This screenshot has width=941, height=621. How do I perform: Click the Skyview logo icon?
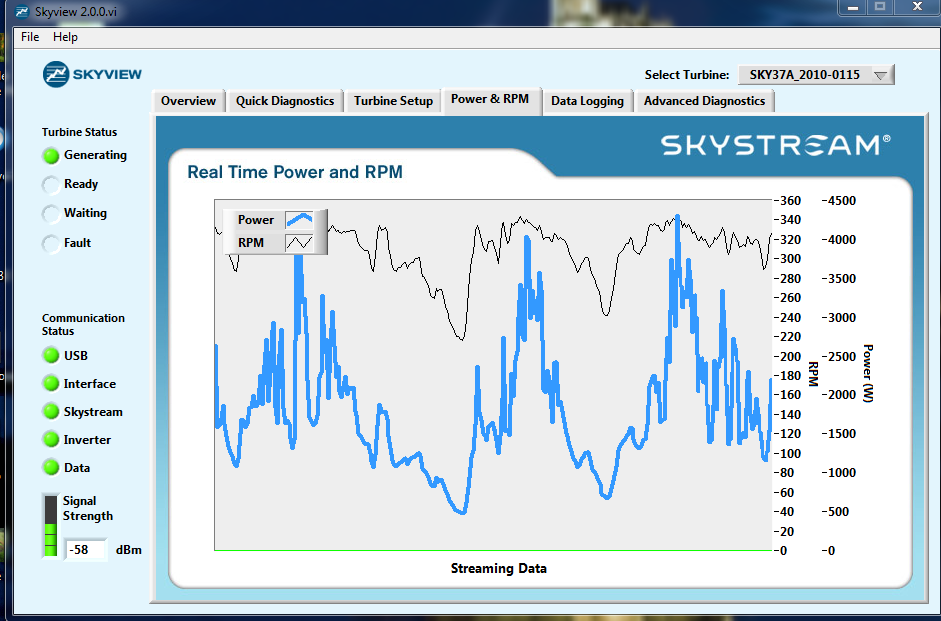pos(56,74)
